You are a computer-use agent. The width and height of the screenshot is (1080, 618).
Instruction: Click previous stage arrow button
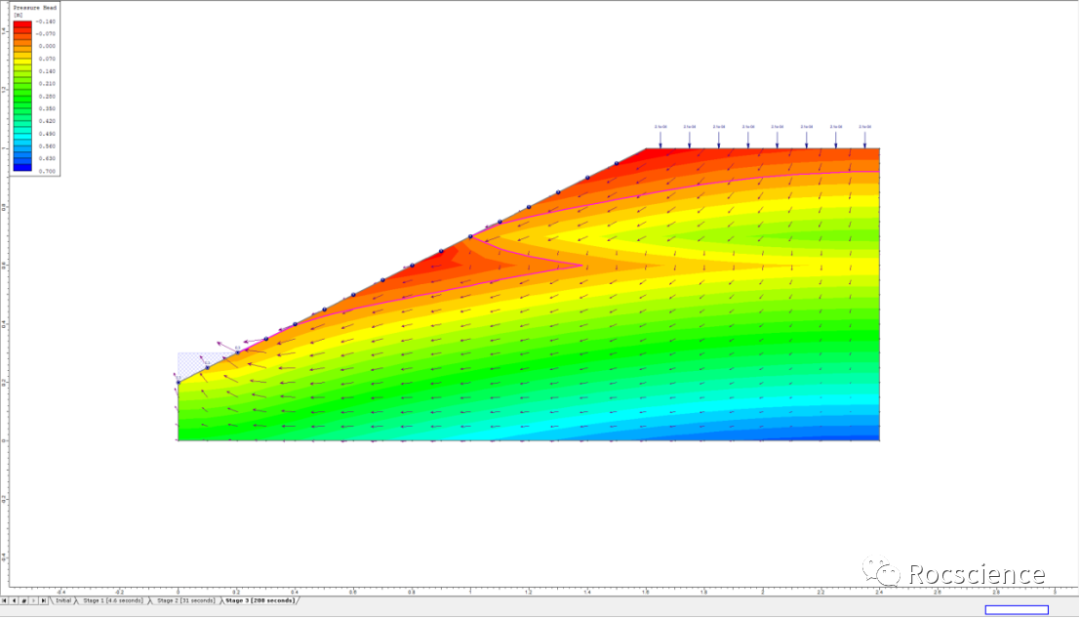(14, 600)
